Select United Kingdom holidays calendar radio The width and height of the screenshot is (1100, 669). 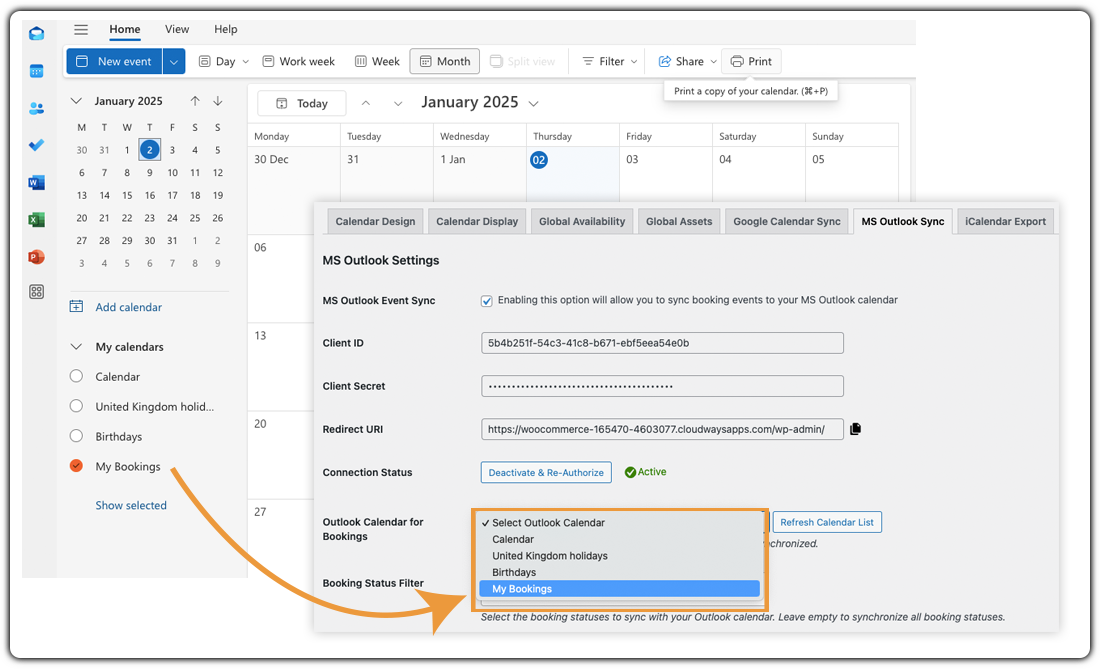pos(76,406)
